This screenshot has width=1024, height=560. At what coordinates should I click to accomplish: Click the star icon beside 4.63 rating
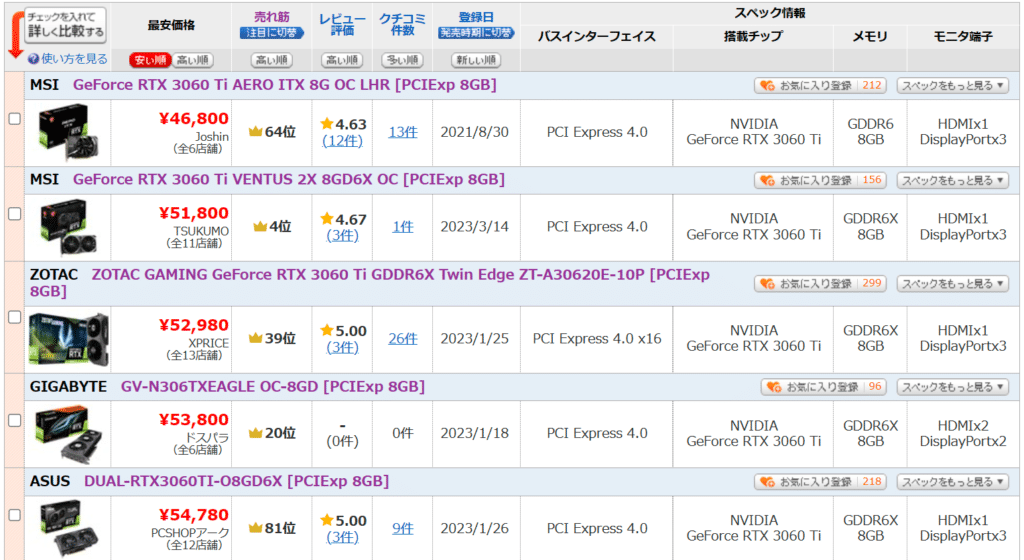click(327, 123)
